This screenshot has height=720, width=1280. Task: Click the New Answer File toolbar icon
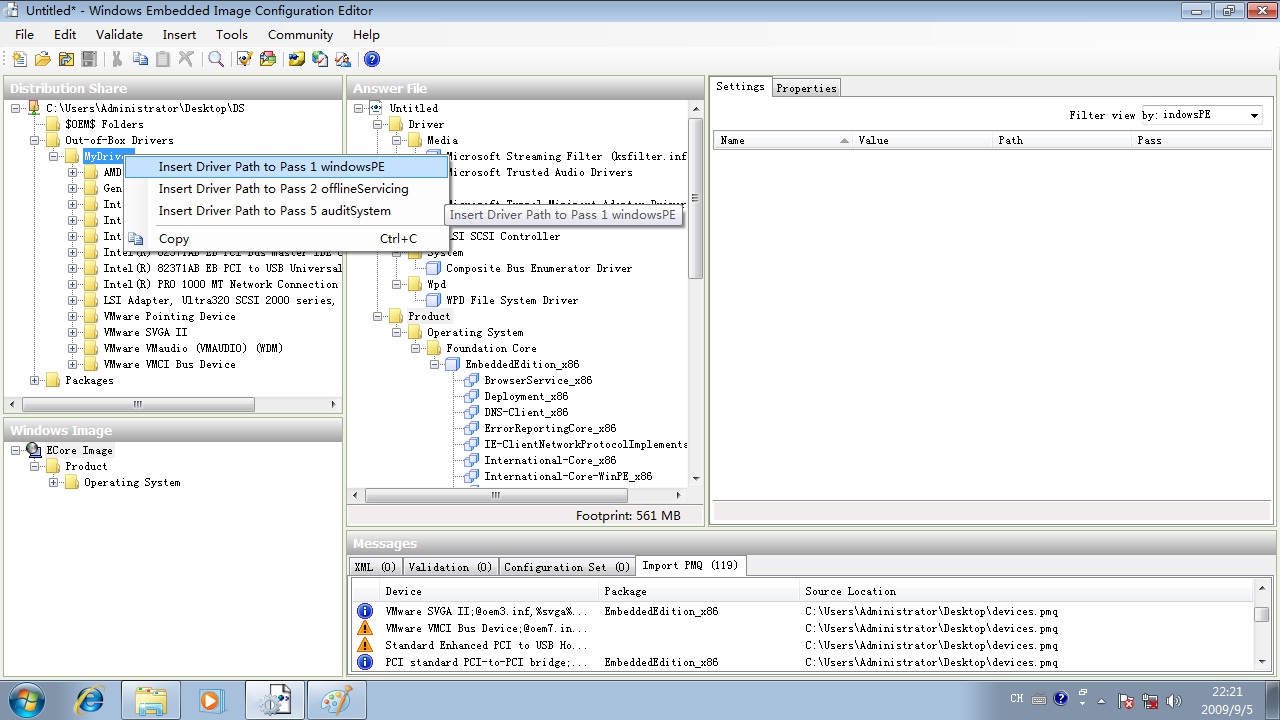(x=19, y=59)
